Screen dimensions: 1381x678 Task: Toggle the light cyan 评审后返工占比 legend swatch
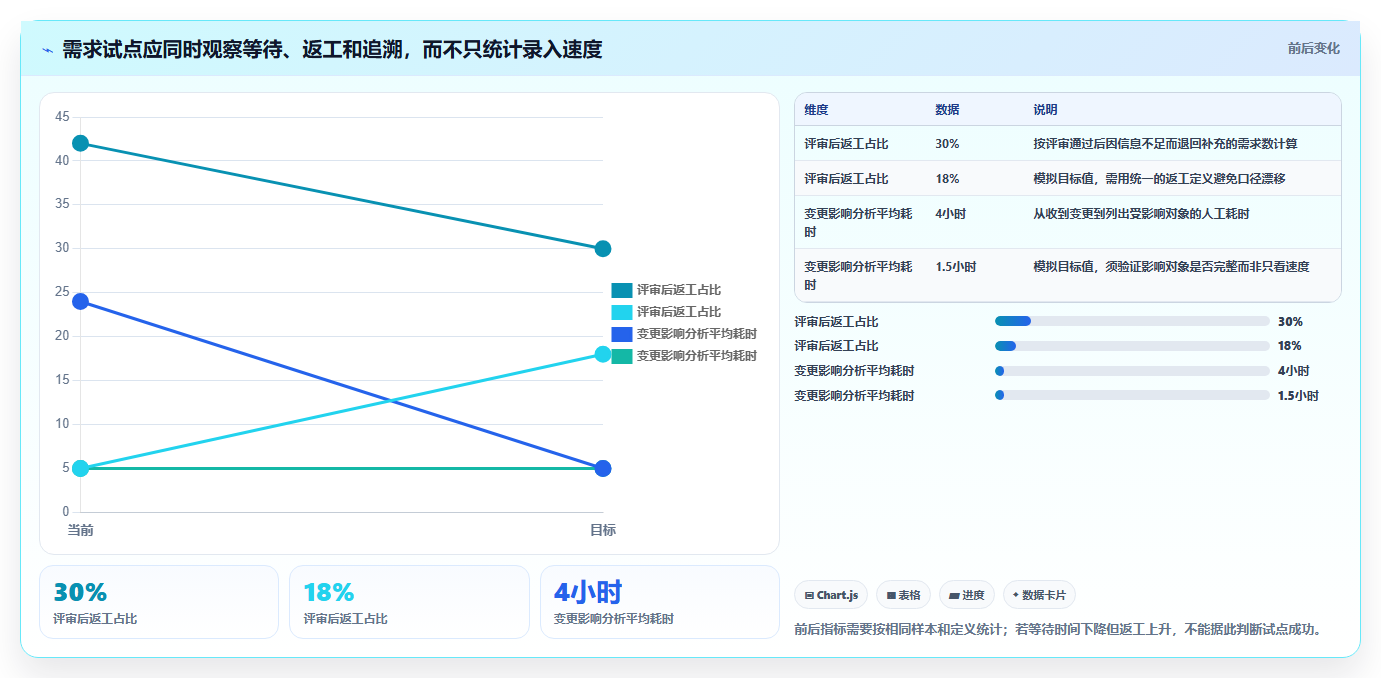[x=622, y=312]
